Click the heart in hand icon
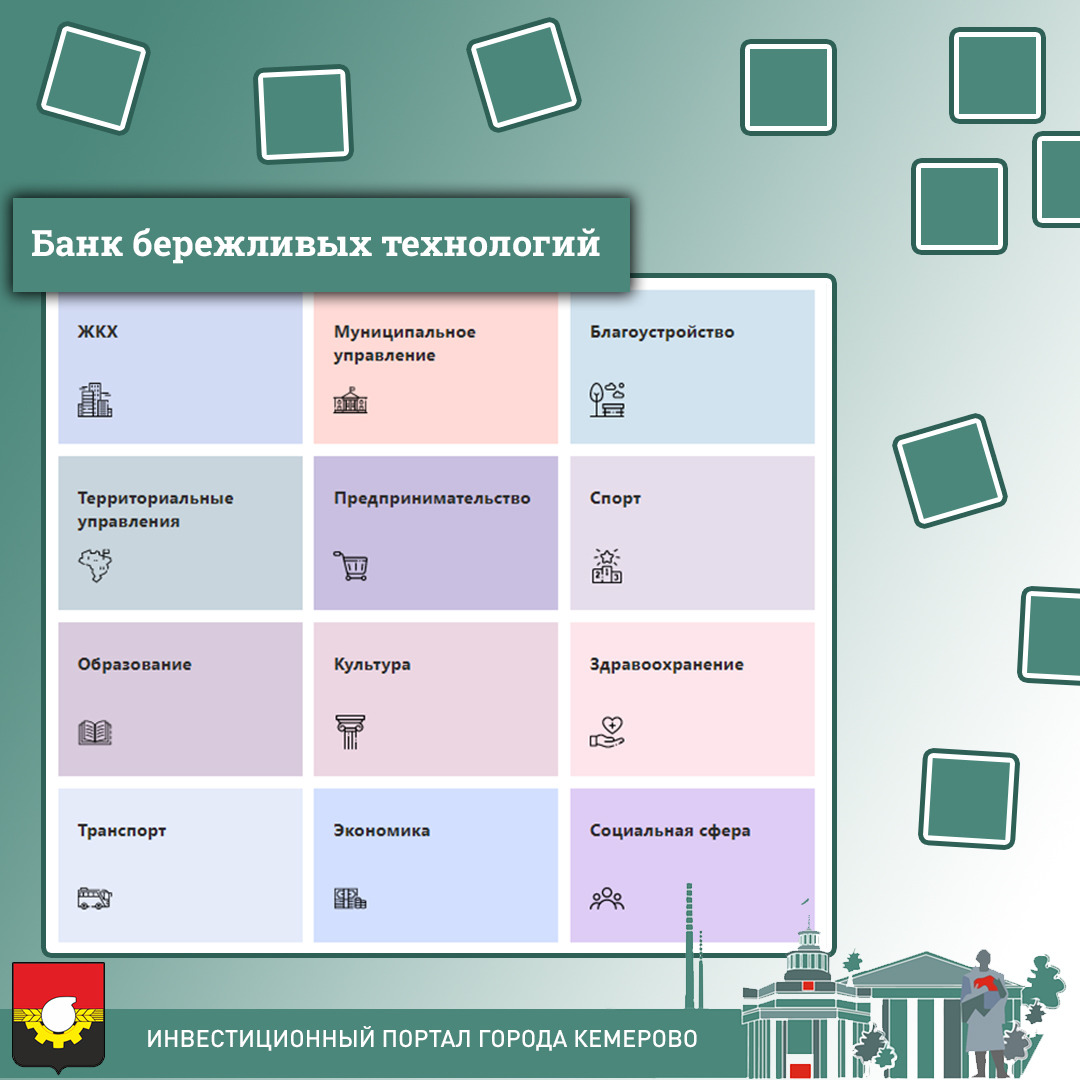 coord(607,732)
